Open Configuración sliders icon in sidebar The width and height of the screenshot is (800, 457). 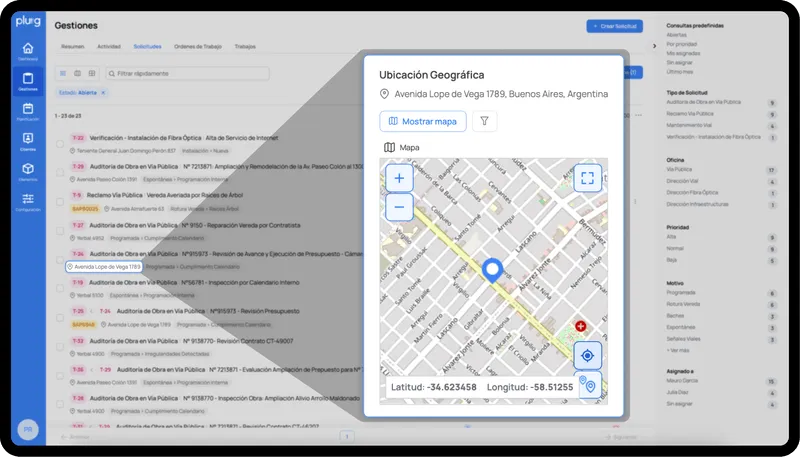[x=28, y=202]
